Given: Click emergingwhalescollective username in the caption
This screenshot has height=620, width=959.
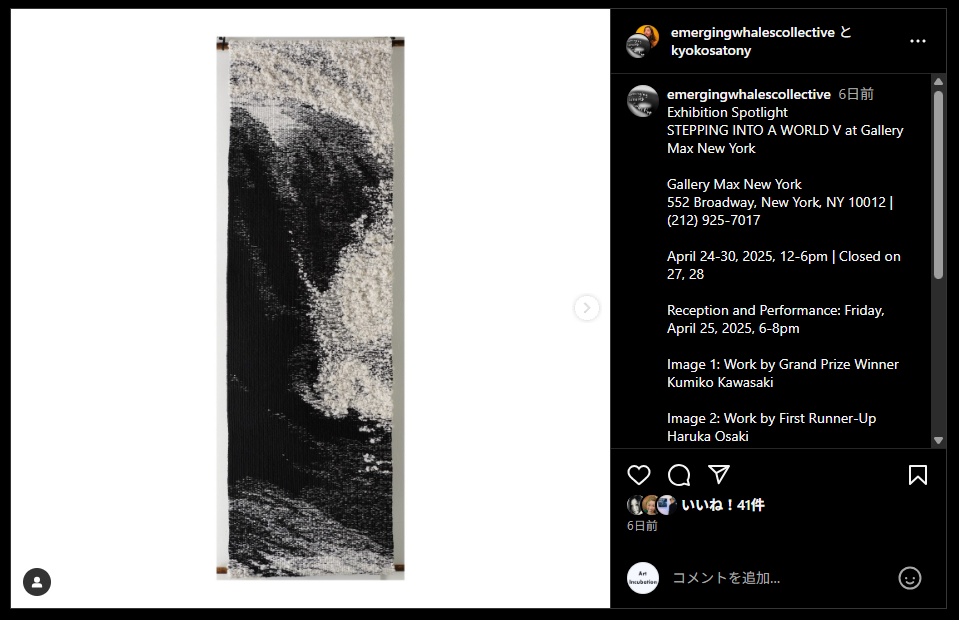Looking at the screenshot, I should tap(749, 94).
